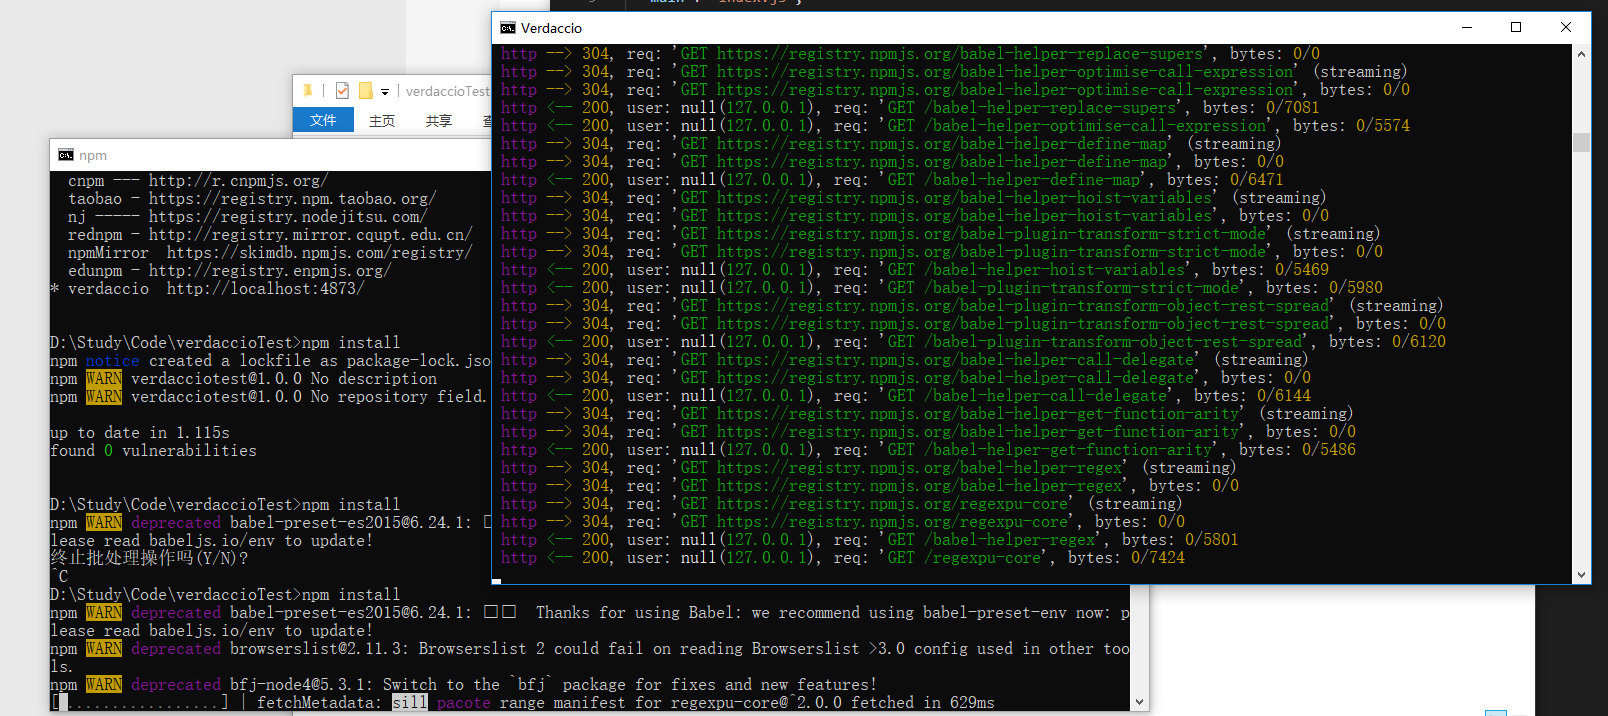Click log line 'GET /babel-plugin-transform-strict-mode' bytes 0/5980
The image size is (1608, 716).
pyautogui.click(x=941, y=288)
